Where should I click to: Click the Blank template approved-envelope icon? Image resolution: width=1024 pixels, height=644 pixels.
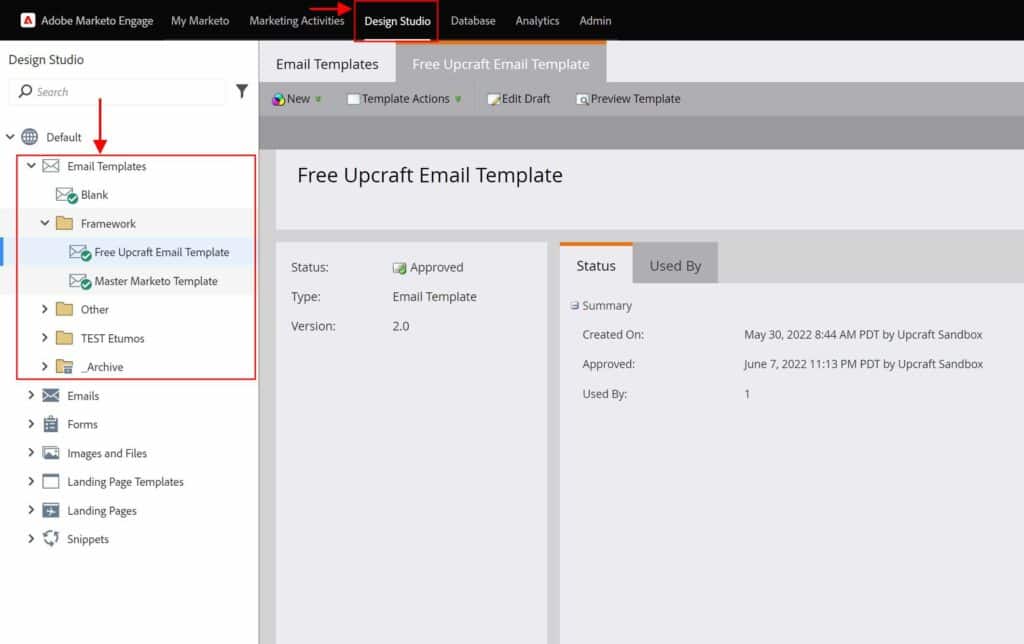pyautogui.click(x=66, y=195)
